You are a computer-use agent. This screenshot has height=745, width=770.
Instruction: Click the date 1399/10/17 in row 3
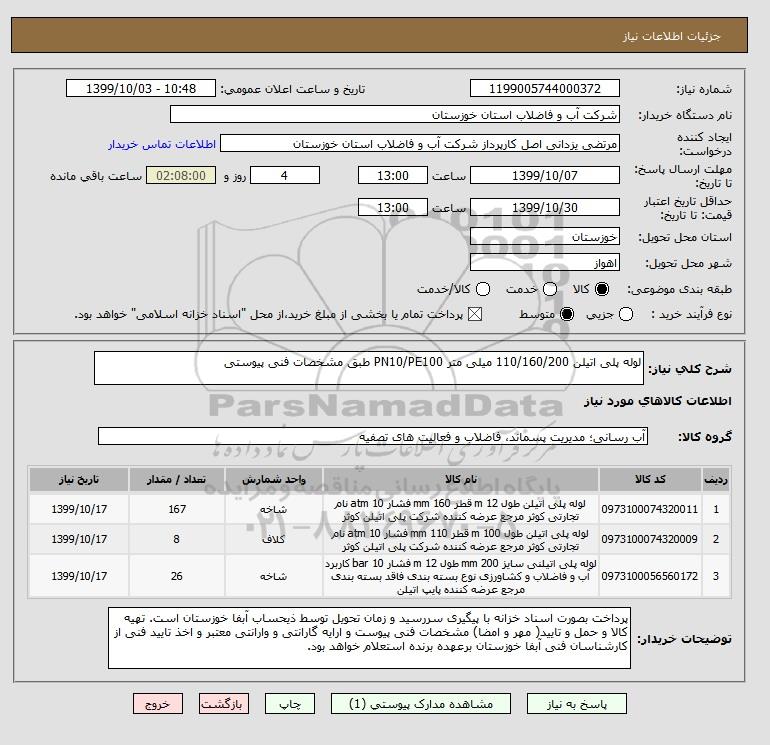[79, 576]
